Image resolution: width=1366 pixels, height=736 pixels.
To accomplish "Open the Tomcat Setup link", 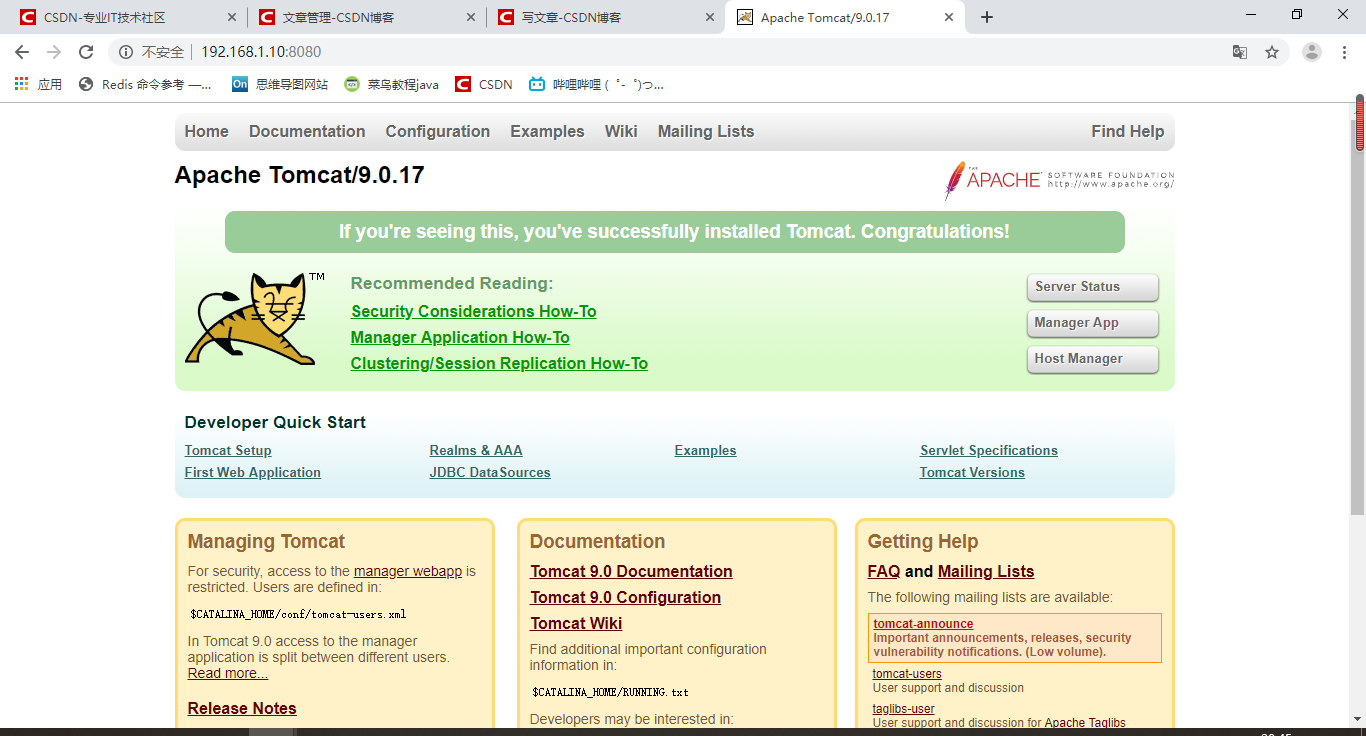I will pyautogui.click(x=228, y=451).
